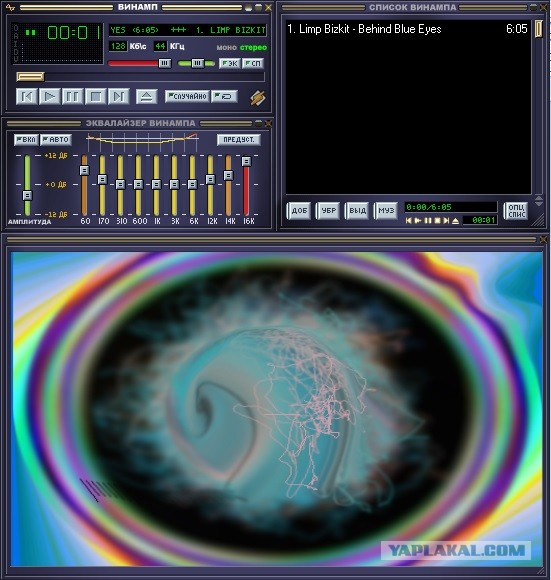Click the V visualization letter in clutterbar
This screenshot has height=580, width=551.
click(16, 58)
